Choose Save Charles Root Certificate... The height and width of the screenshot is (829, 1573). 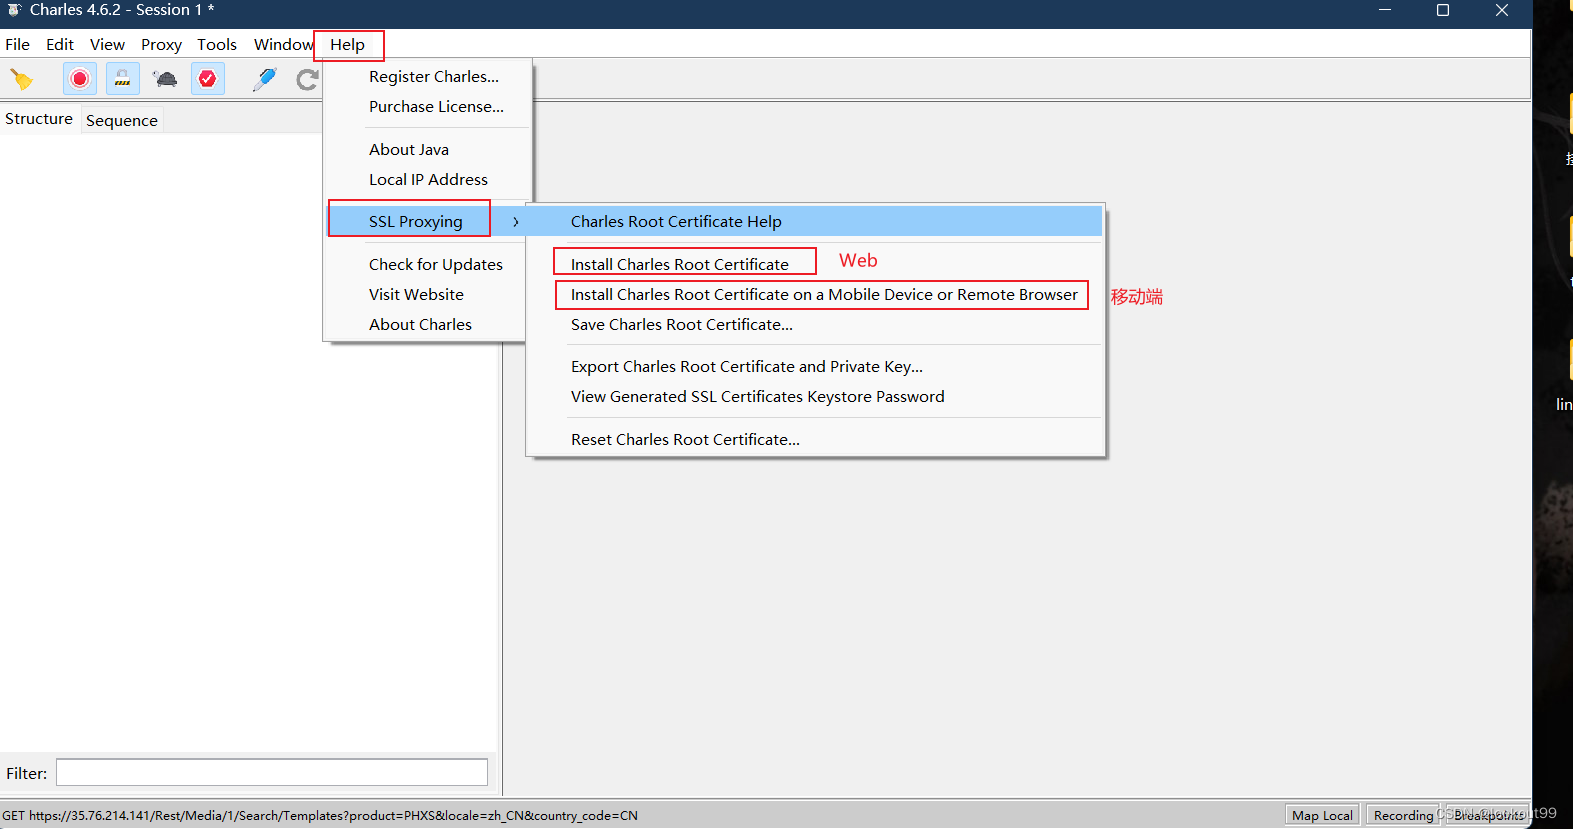coord(682,325)
